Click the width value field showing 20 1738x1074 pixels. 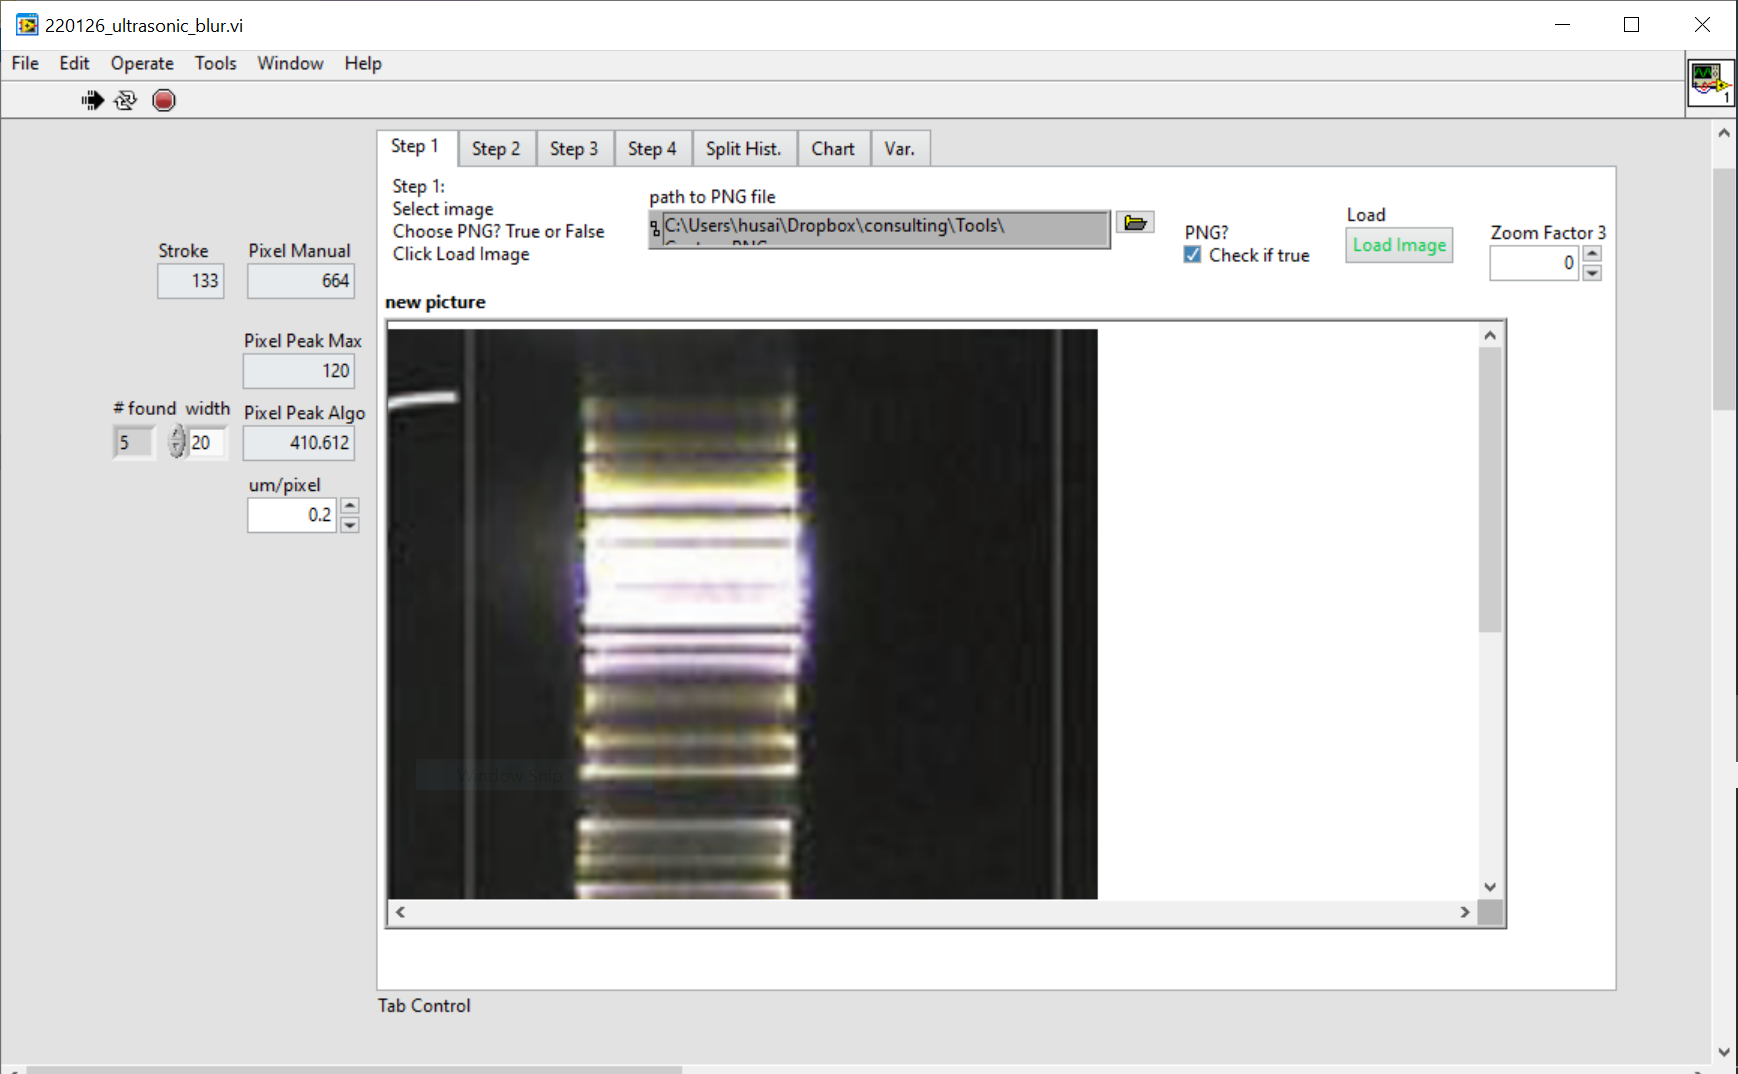tap(208, 442)
